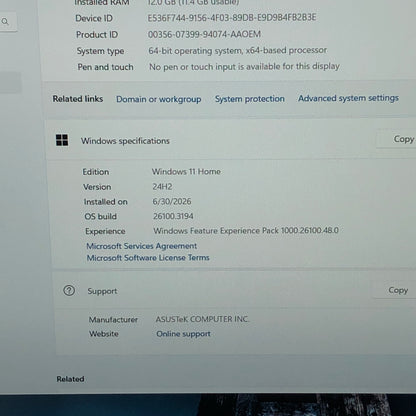
Task: Select the text 64-bit operating system, x64-based processor
Action: (238, 51)
